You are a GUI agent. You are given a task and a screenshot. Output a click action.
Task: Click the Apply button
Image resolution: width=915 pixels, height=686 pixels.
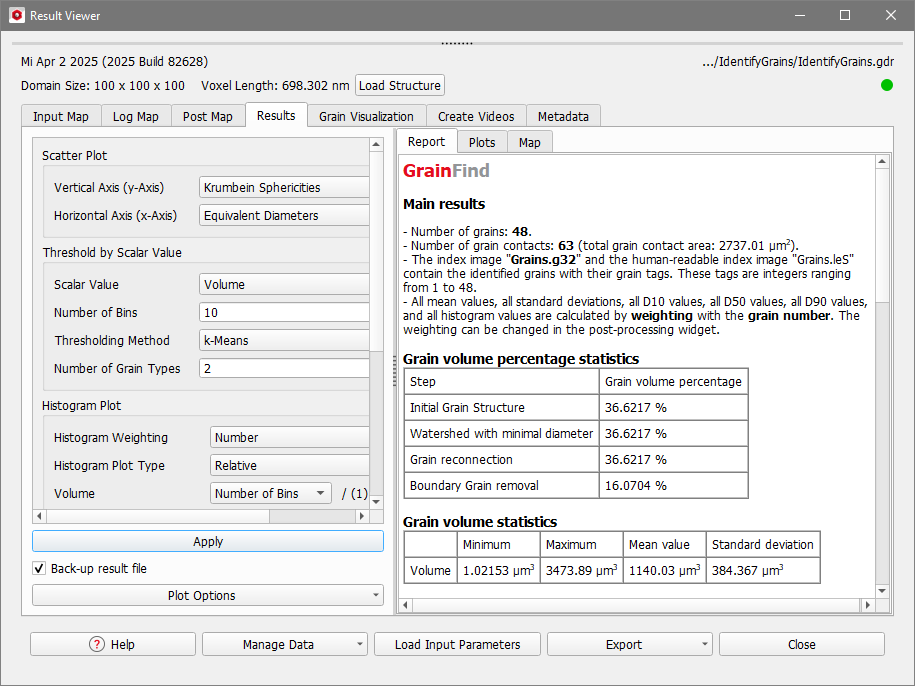pos(208,541)
